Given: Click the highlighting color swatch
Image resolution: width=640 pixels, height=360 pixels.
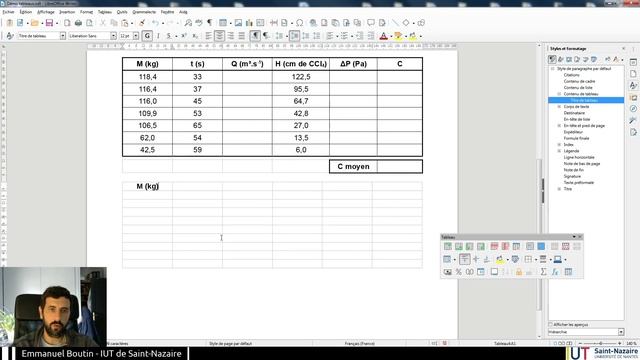Looking at the screenshot, I should (398, 36).
